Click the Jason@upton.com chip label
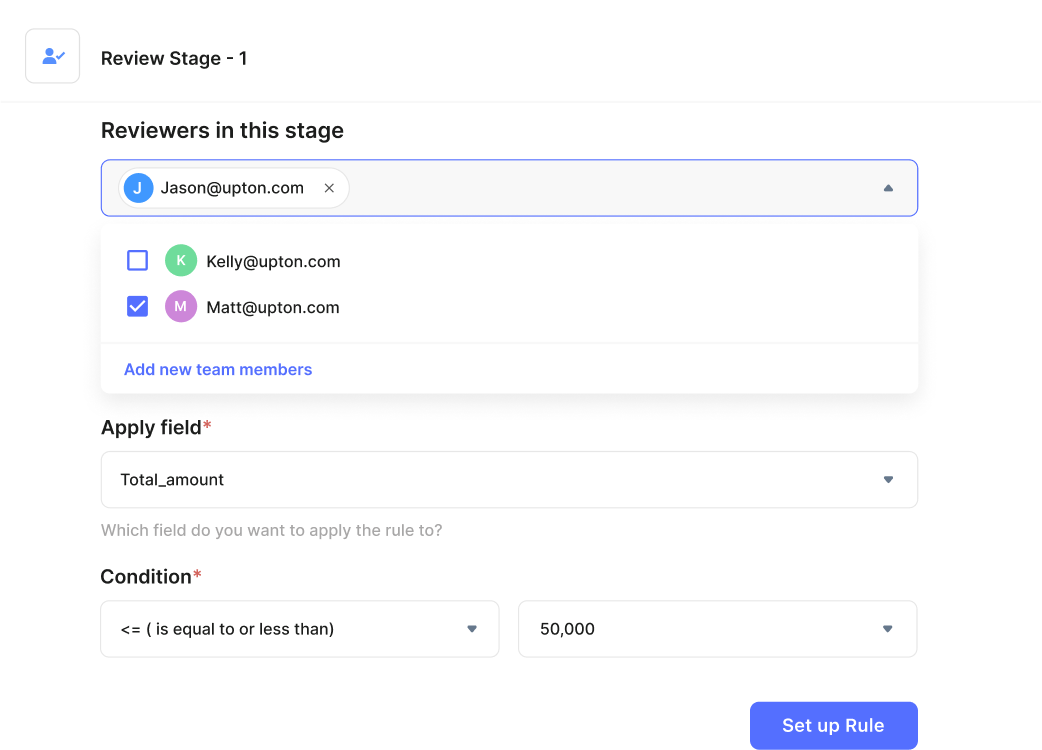The height and width of the screenshot is (750, 1042). point(232,188)
